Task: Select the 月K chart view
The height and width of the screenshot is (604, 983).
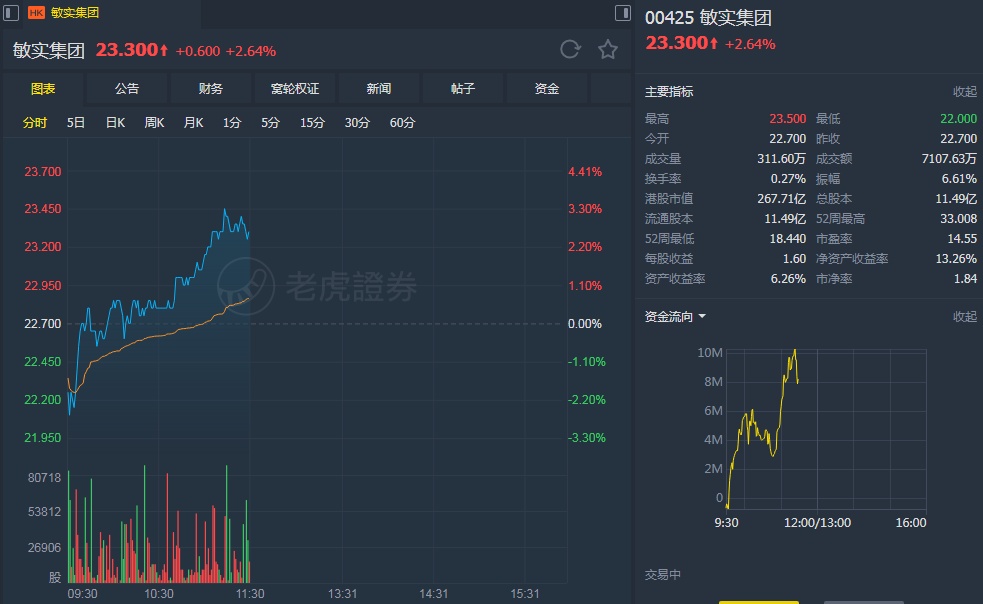Action: [x=193, y=123]
